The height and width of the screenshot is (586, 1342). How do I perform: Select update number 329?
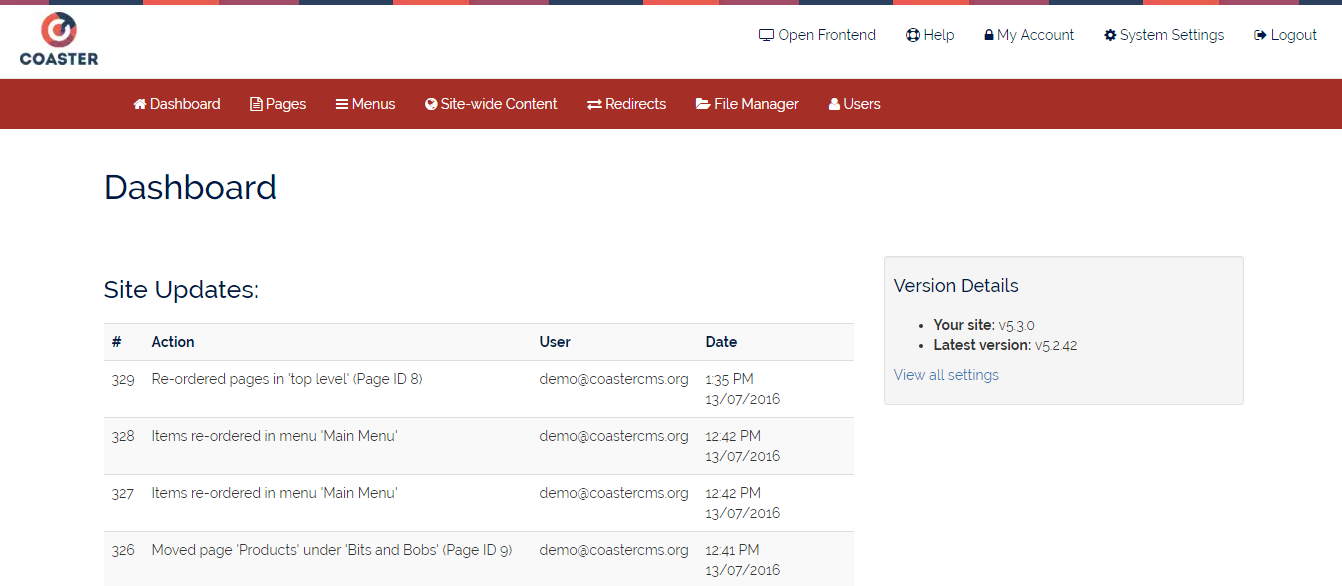(123, 379)
